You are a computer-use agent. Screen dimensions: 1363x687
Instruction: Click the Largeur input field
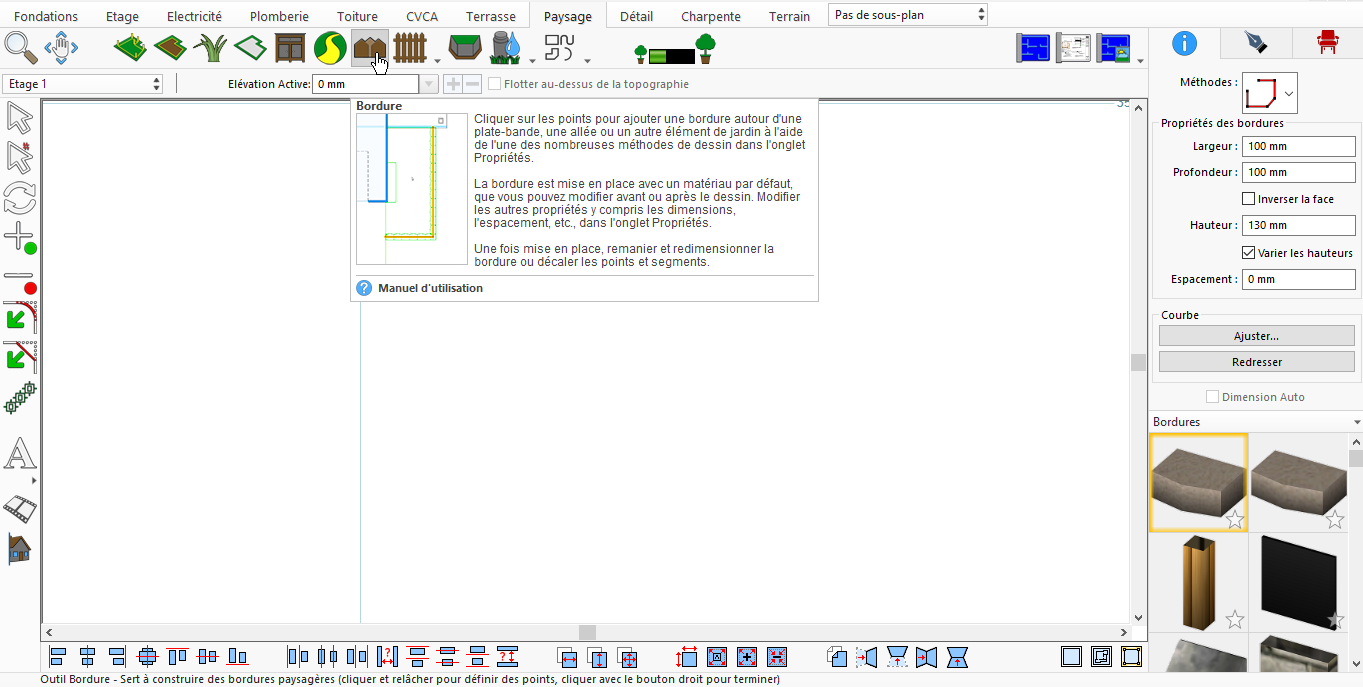pyautogui.click(x=1298, y=146)
